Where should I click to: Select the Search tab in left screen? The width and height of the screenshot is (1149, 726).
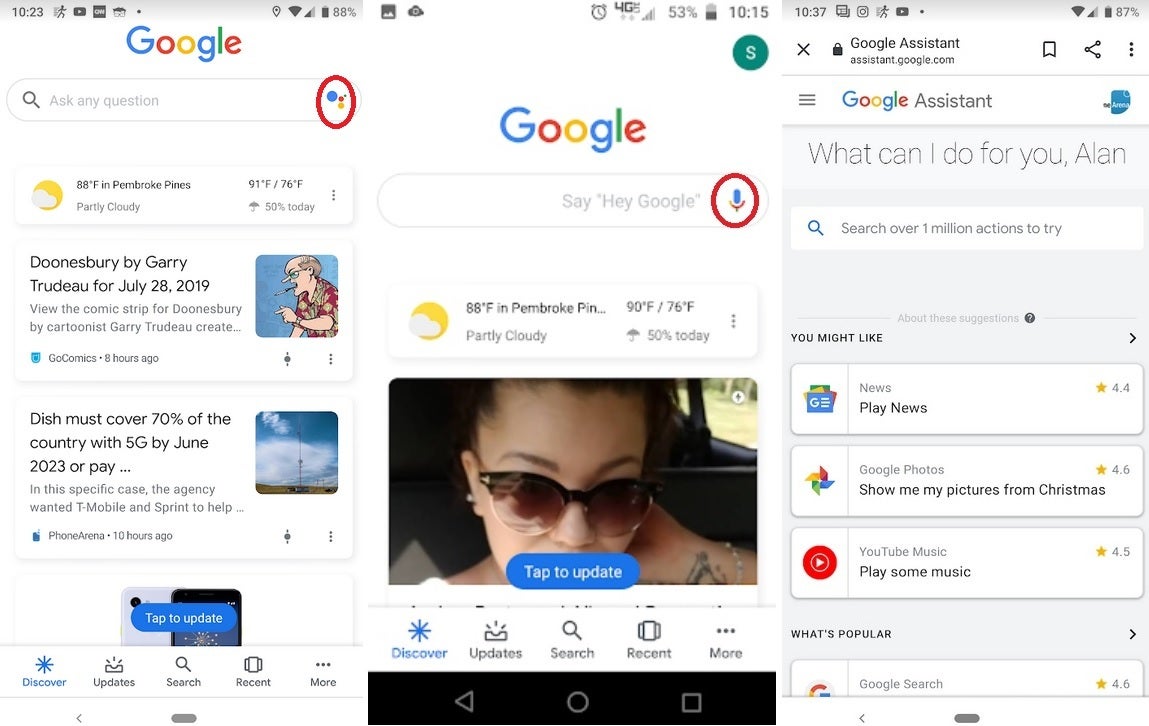[x=183, y=672]
